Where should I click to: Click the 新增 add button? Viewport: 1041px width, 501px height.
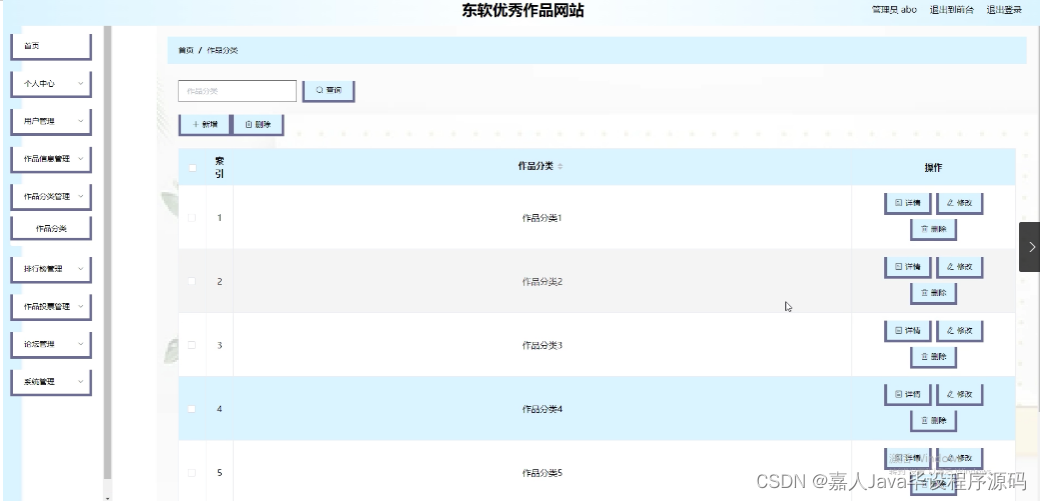tap(204, 124)
